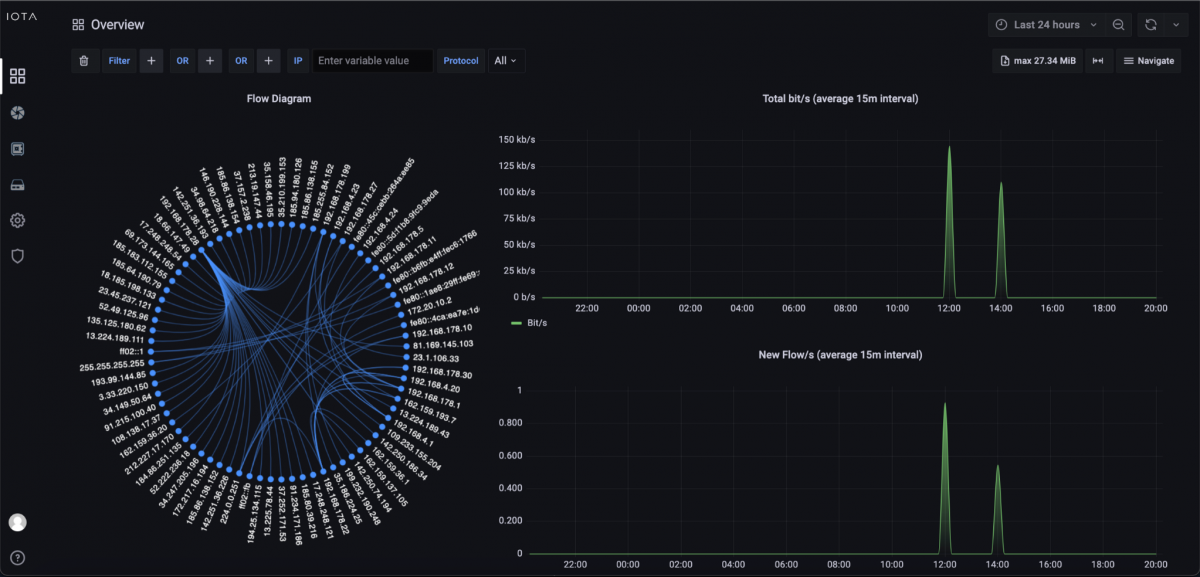
Task: Refresh the dashboard
Action: pyautogui.click(x=1151, y=25)
